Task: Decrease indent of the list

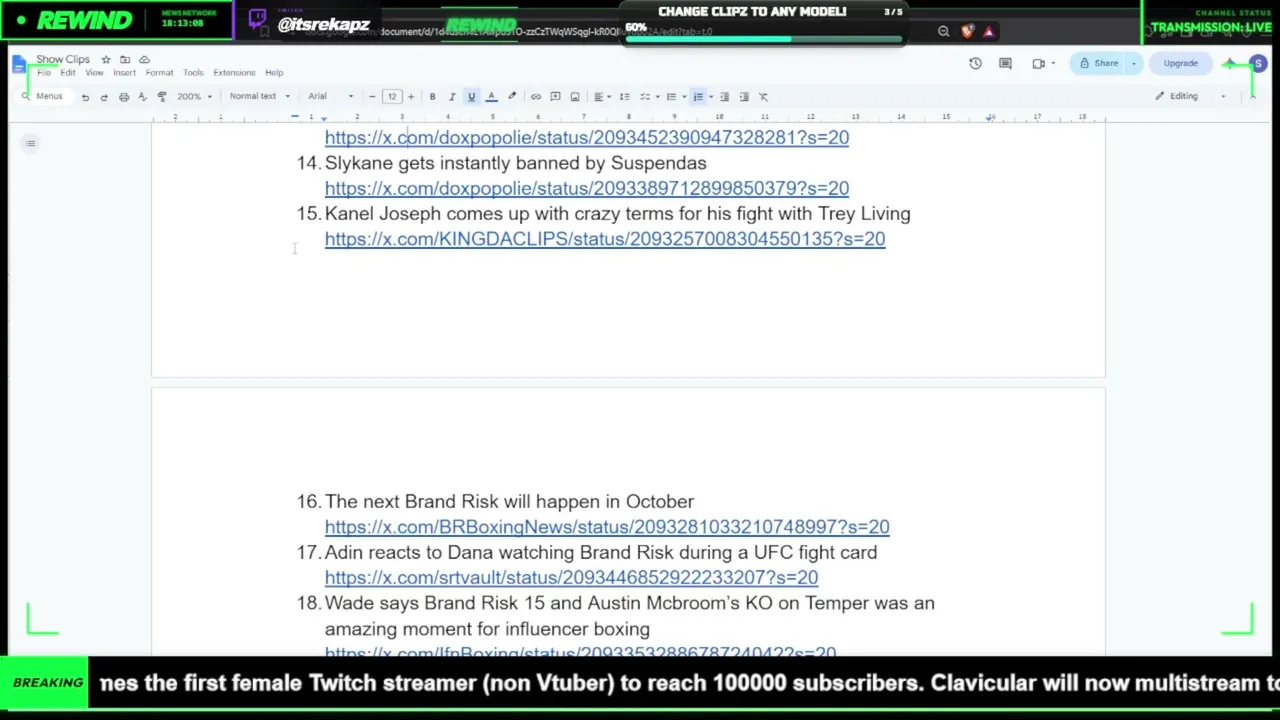Action: pos(725,97)
